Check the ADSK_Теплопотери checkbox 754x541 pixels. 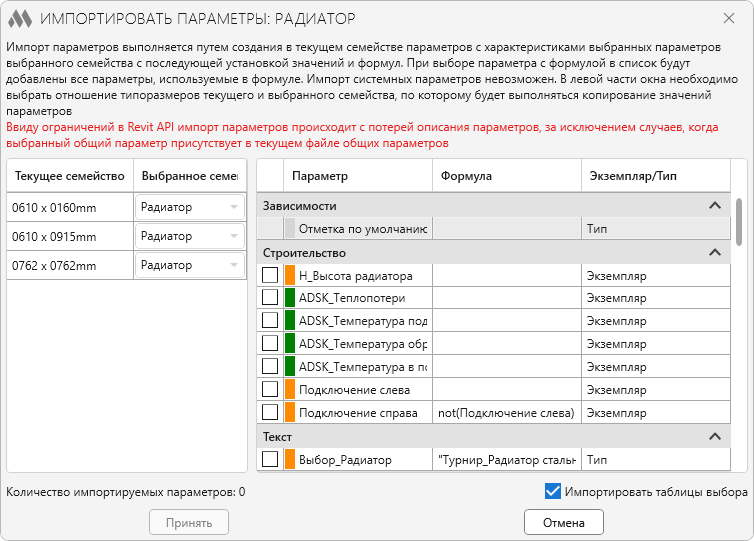point(270,298)
